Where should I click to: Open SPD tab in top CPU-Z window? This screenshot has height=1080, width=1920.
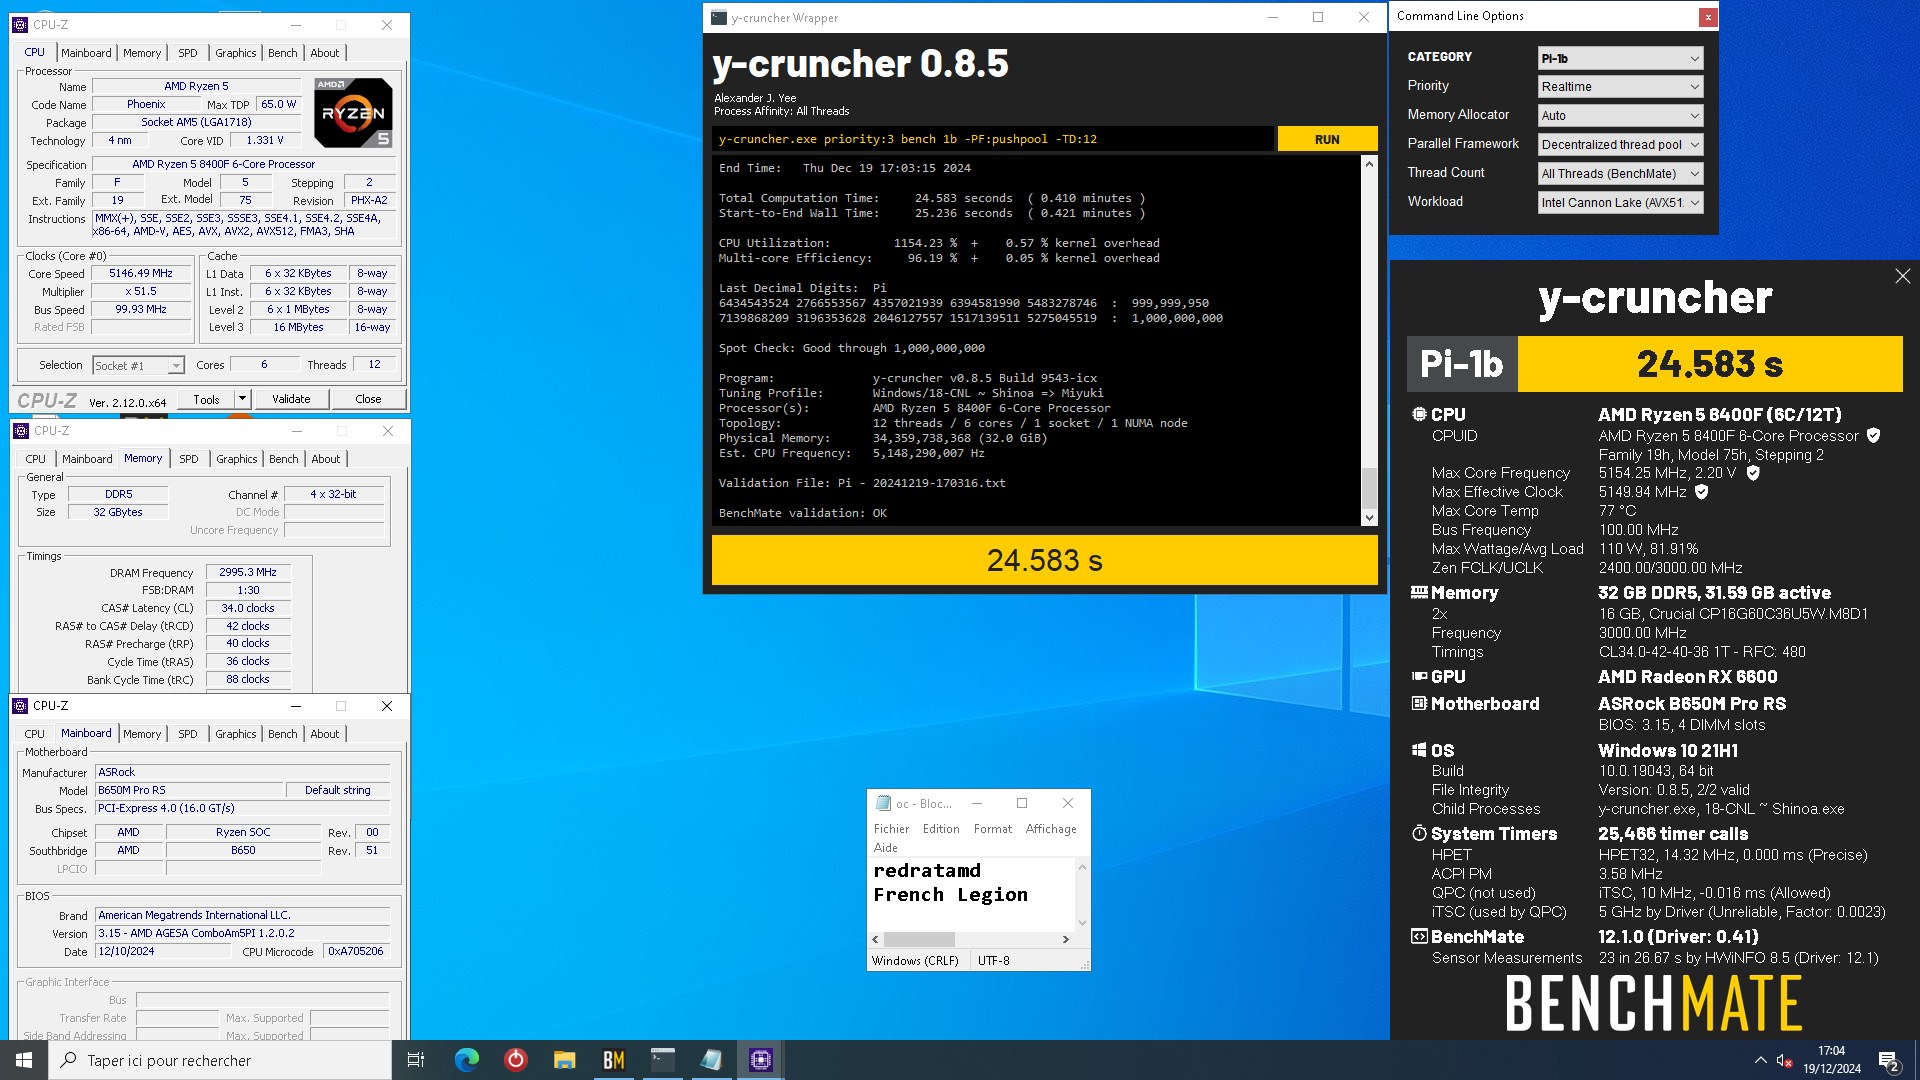tap(188, 53)
